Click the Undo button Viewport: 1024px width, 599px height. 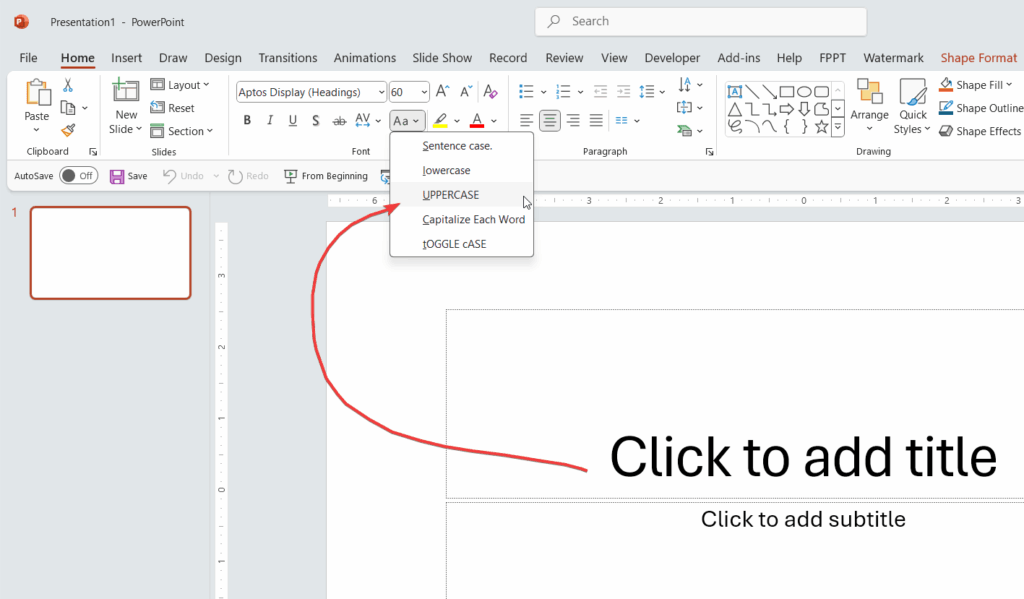click(x=184, y=176)
